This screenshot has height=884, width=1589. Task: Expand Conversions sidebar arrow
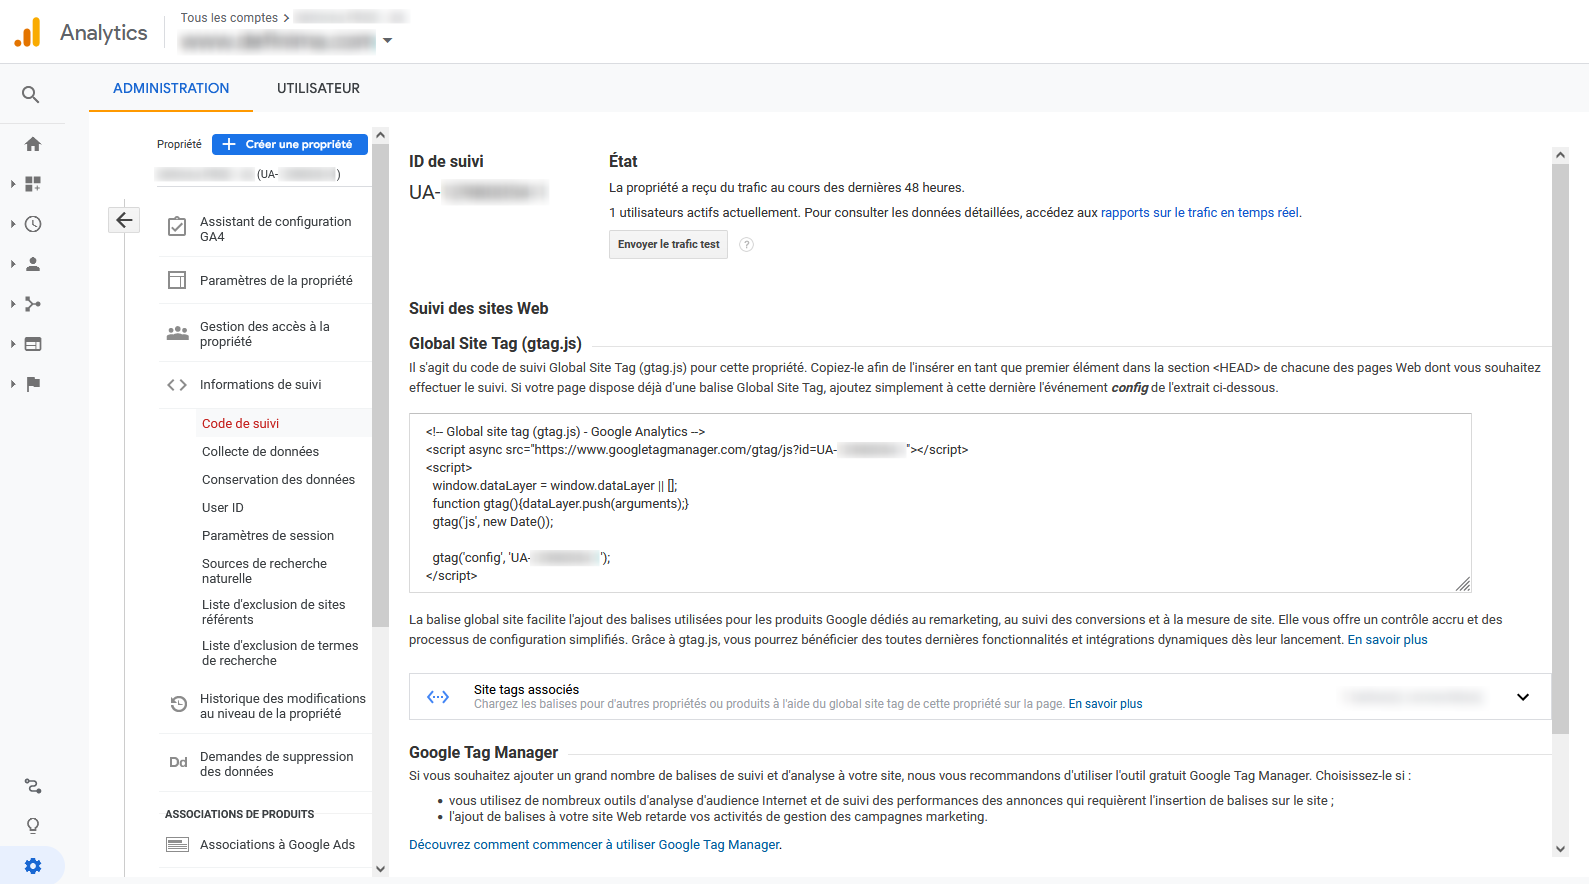click(13, 384)
